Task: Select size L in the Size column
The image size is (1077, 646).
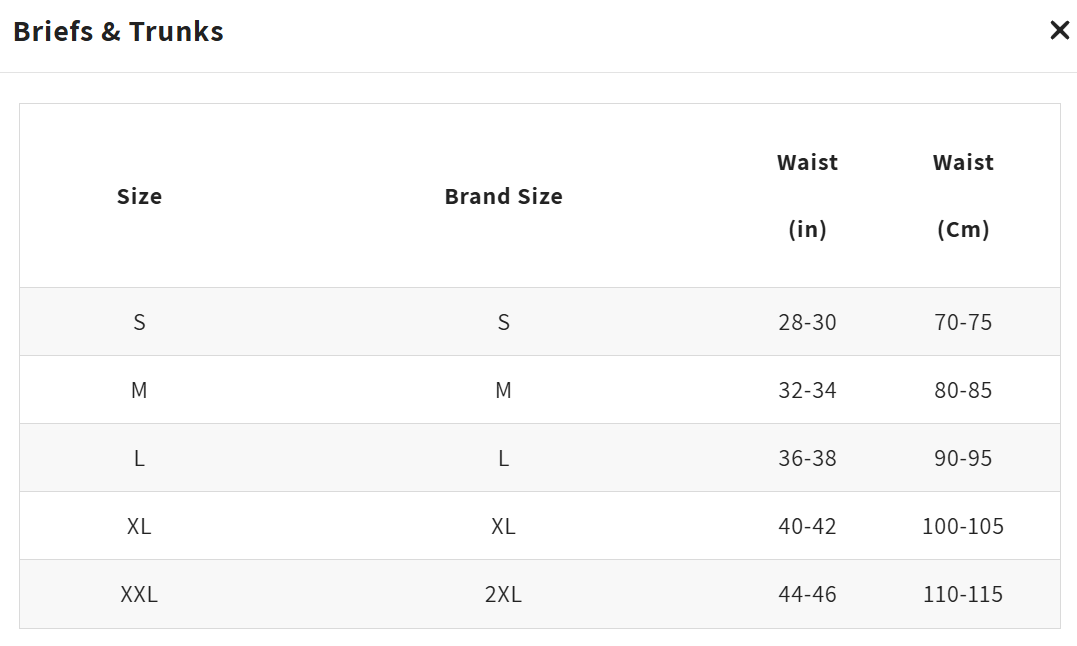Action: point(139,458)
